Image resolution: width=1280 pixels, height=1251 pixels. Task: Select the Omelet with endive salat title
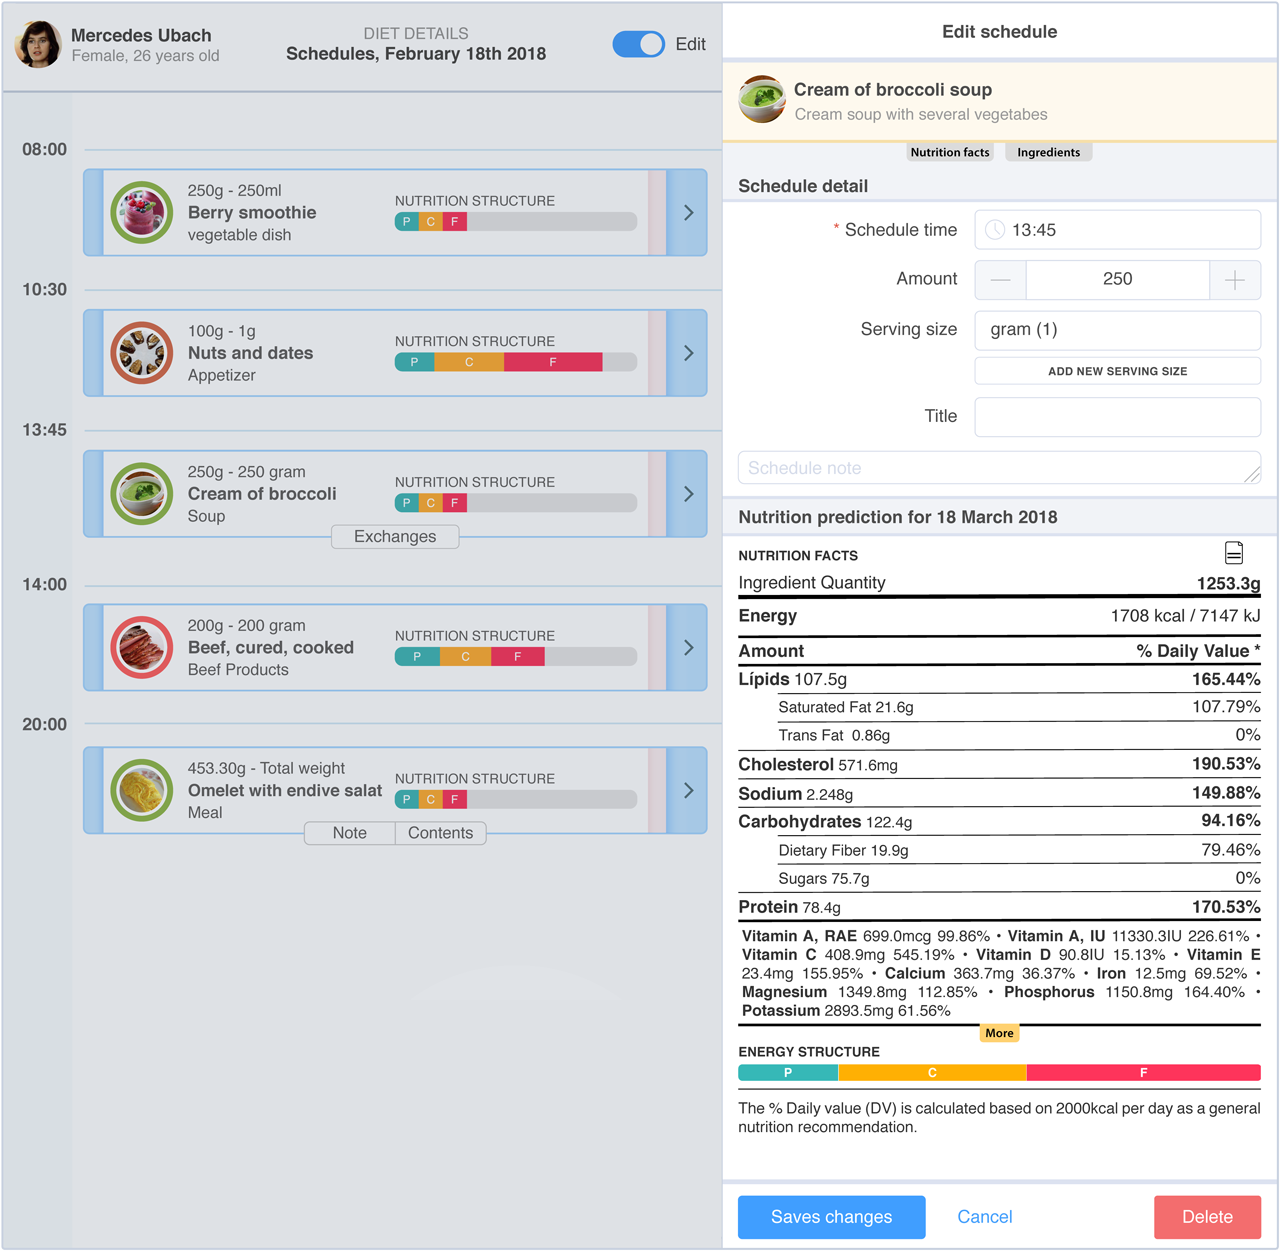click(285, 791)
